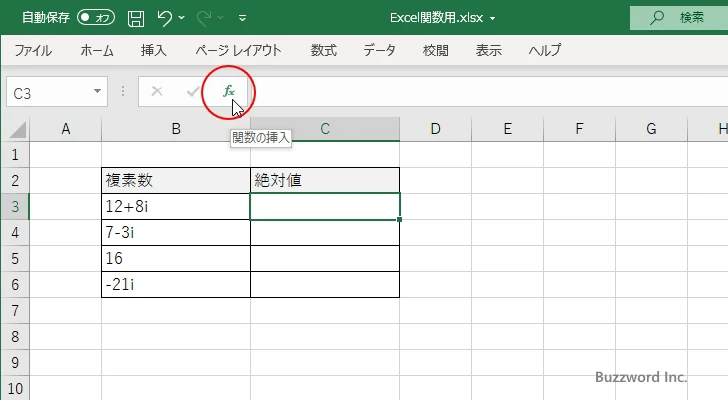Click the formula bar Cancel X icon
728x400 pixels.
[x=157, y=91]
